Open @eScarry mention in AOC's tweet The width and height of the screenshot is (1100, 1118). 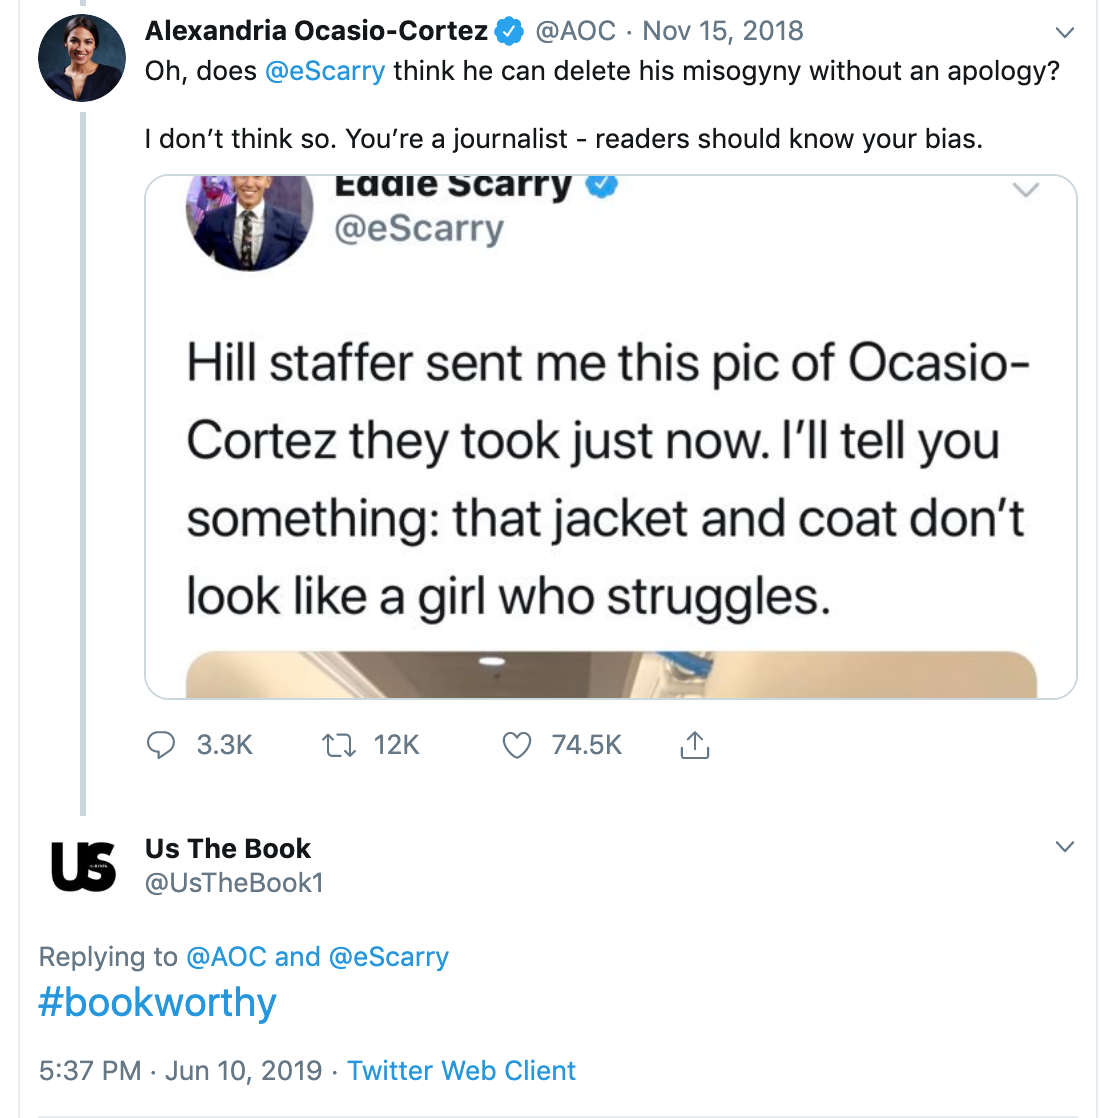(325, 72)
